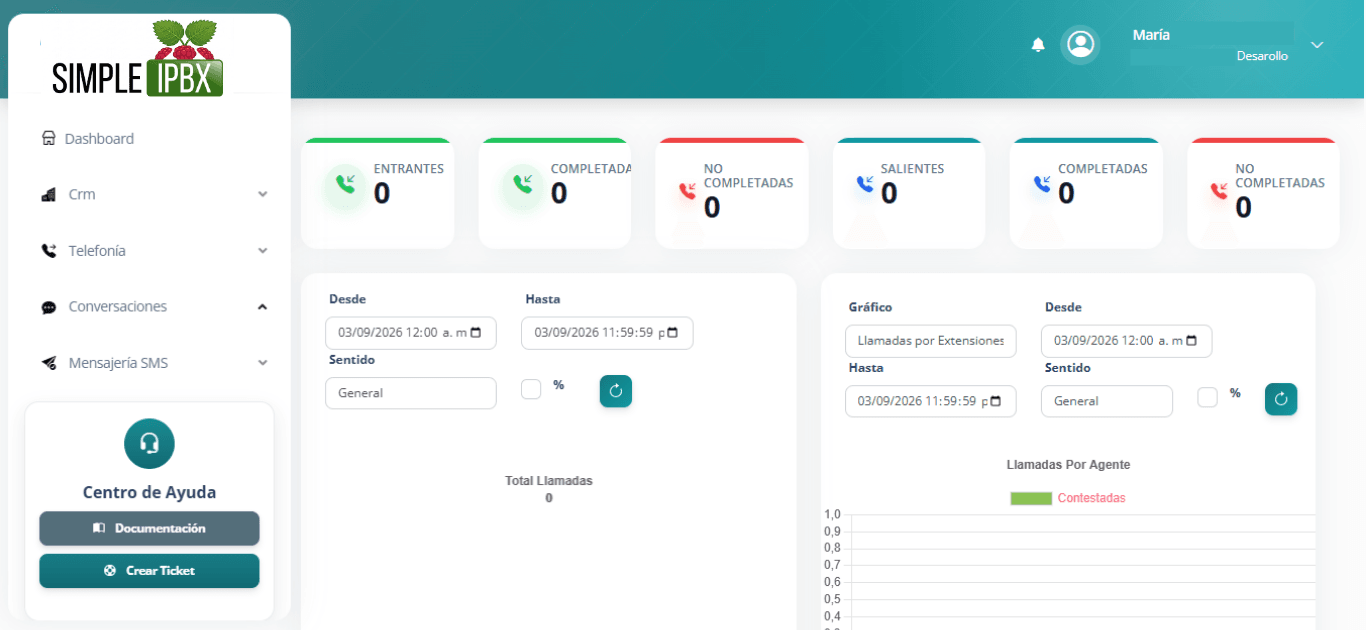Screen dimensions: 1366x630
Task: Refresh the Llamadas Por Agente chart
Action: (x=1281, y=399)
